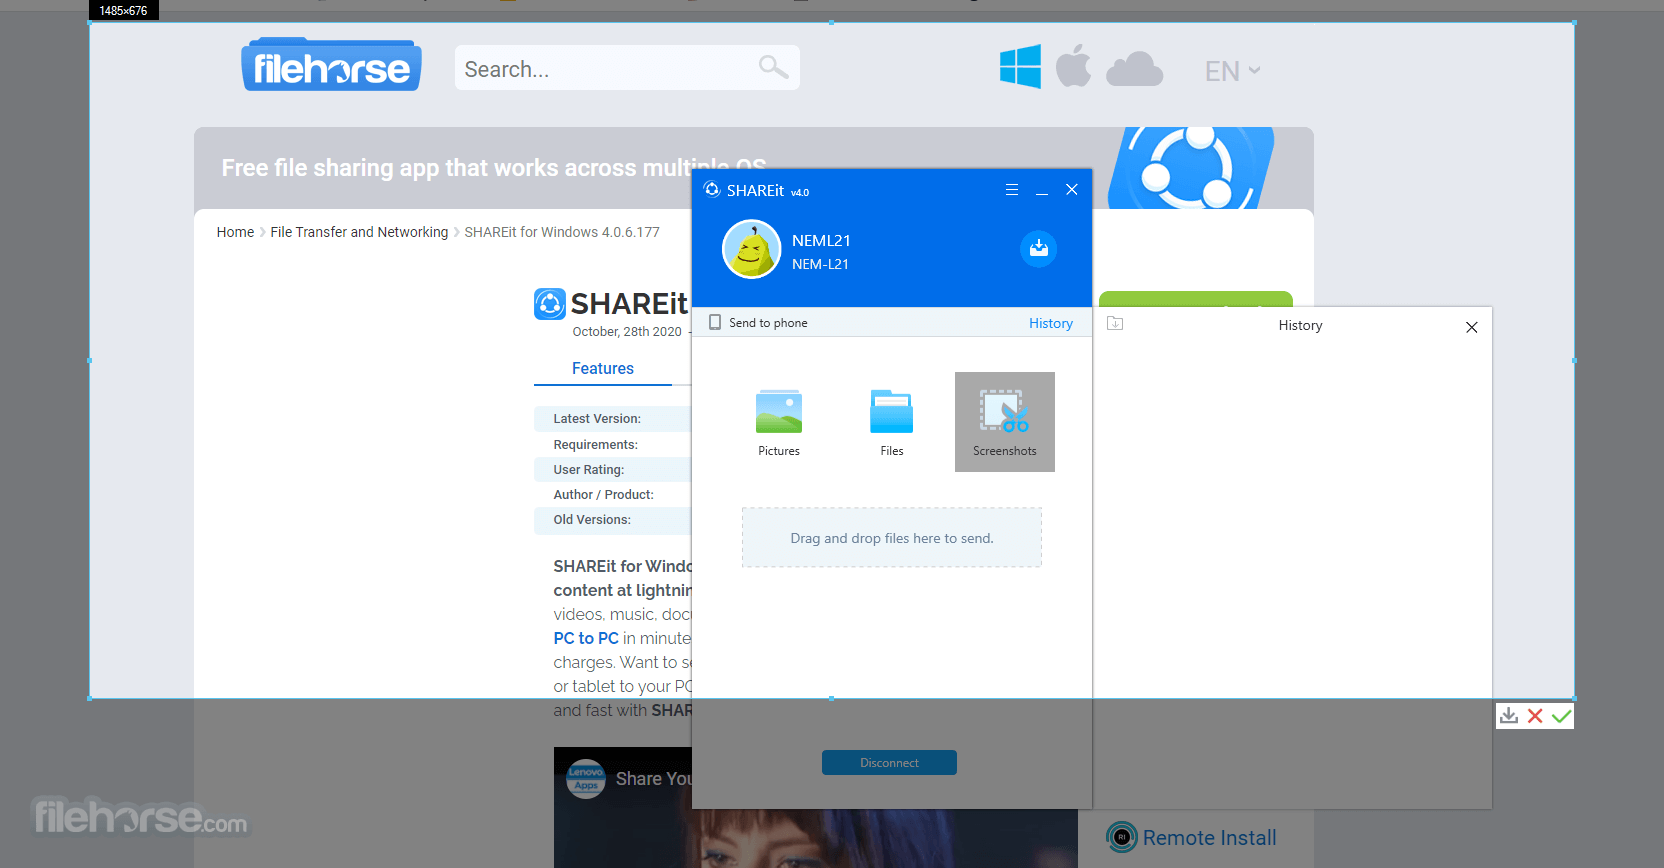Open File Transfer and Networking breadcrumb
This screenshot has width=1664, height=868.
(359, 232)
